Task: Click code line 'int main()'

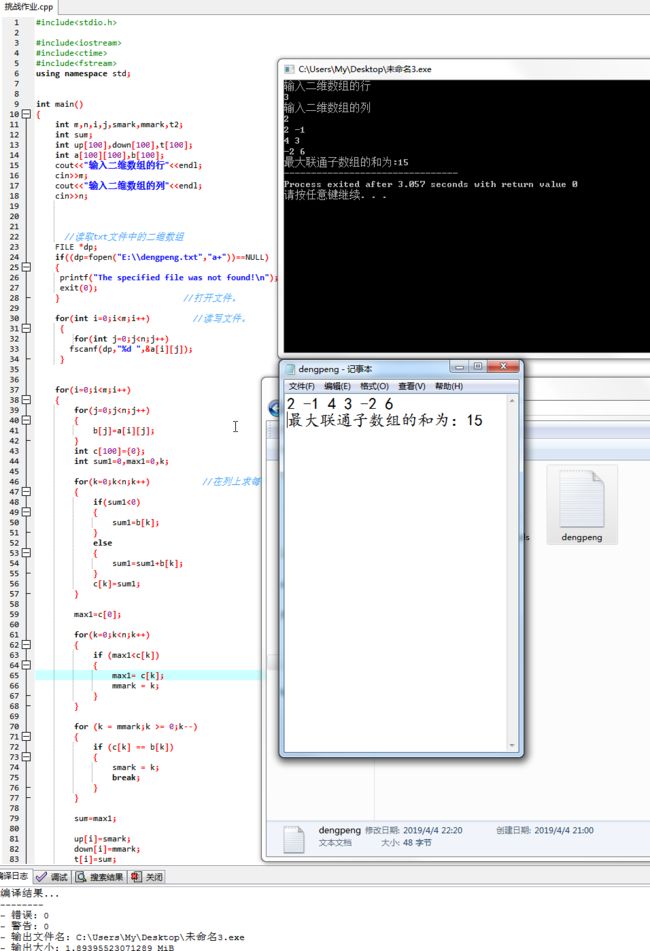Action: 59,104
